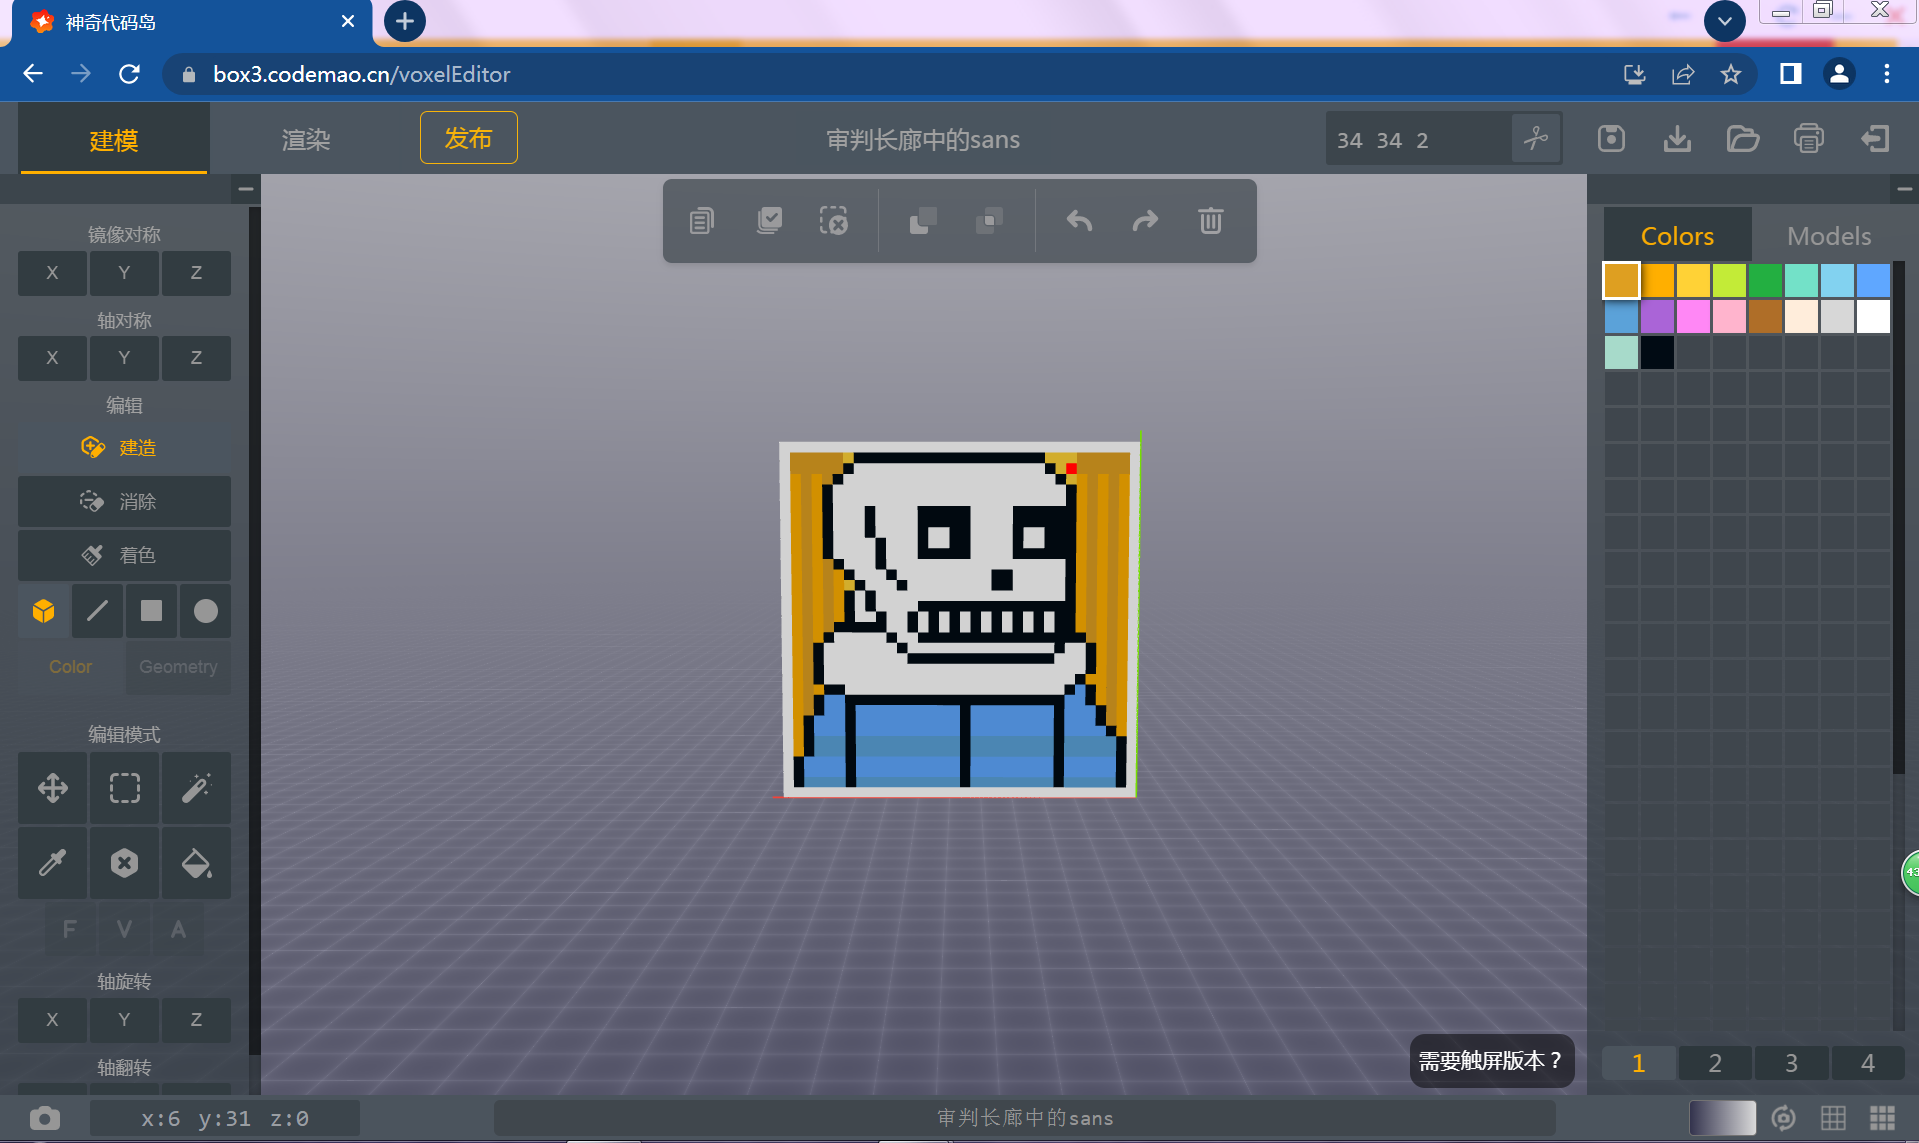Click the deselect icon in top toolbar
Image resolution: width=1919 pixels, height=1143 pixels.
click(834, 221)
